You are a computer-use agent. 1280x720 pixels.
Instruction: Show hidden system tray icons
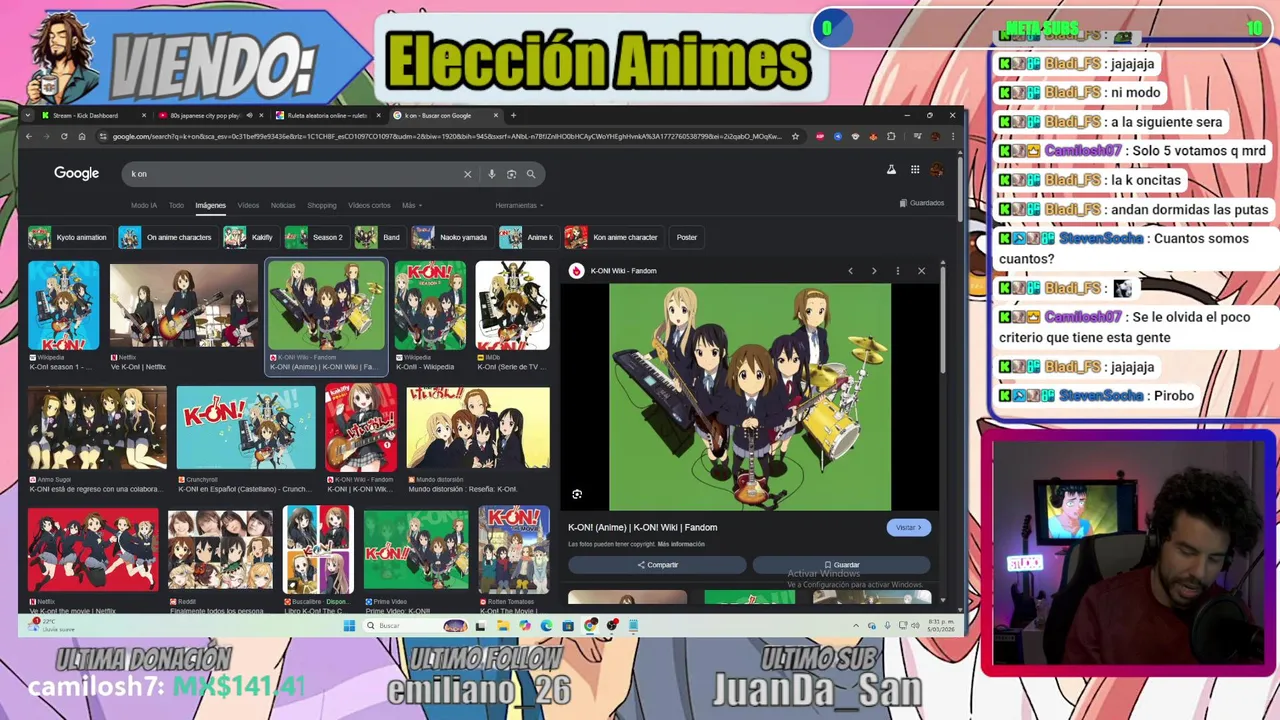click(x=855, y=626)
